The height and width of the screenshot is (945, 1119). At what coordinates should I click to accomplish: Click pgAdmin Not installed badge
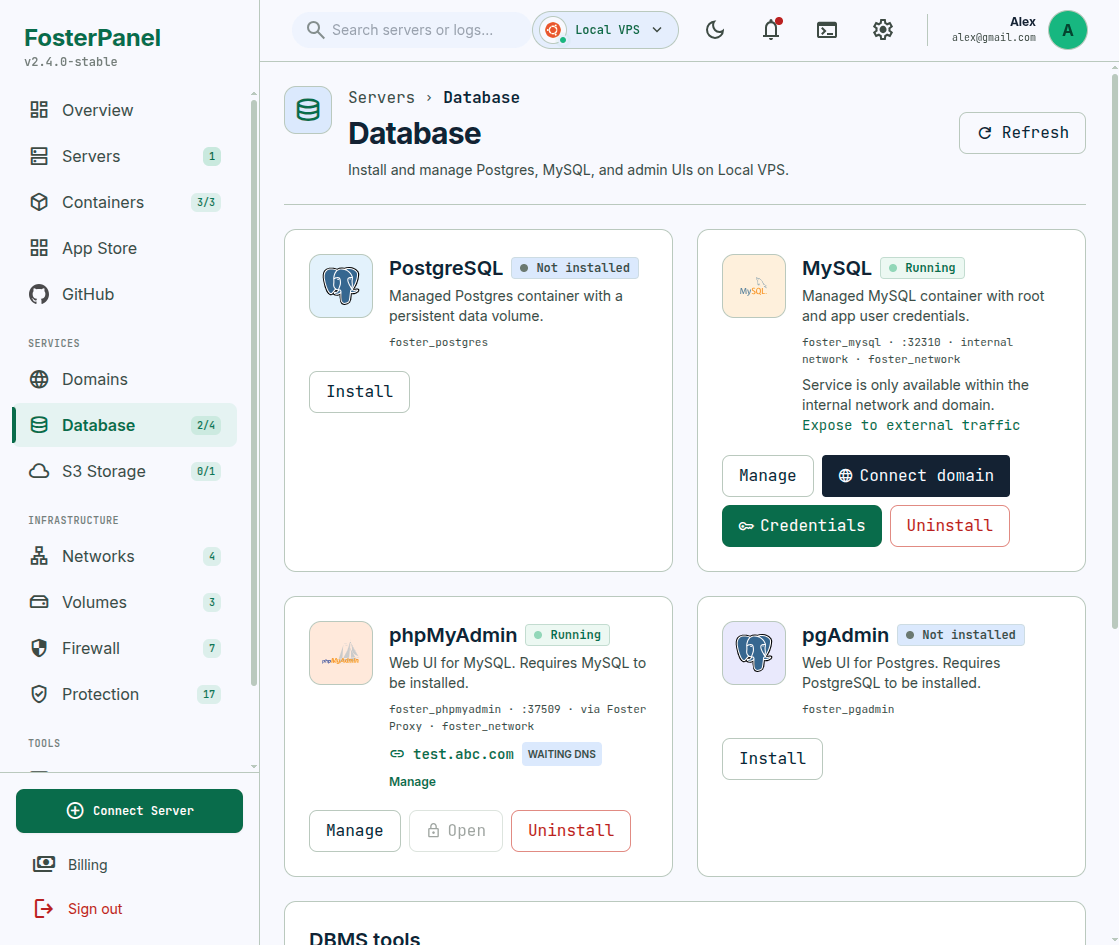click(961, 635)
